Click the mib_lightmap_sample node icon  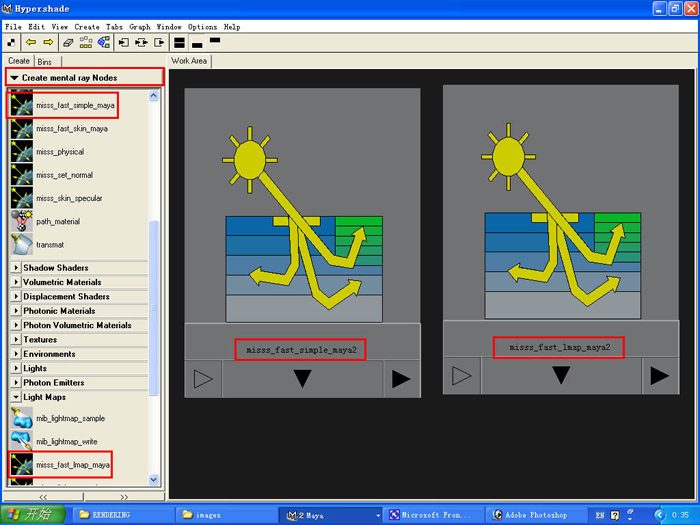(21, 418)
